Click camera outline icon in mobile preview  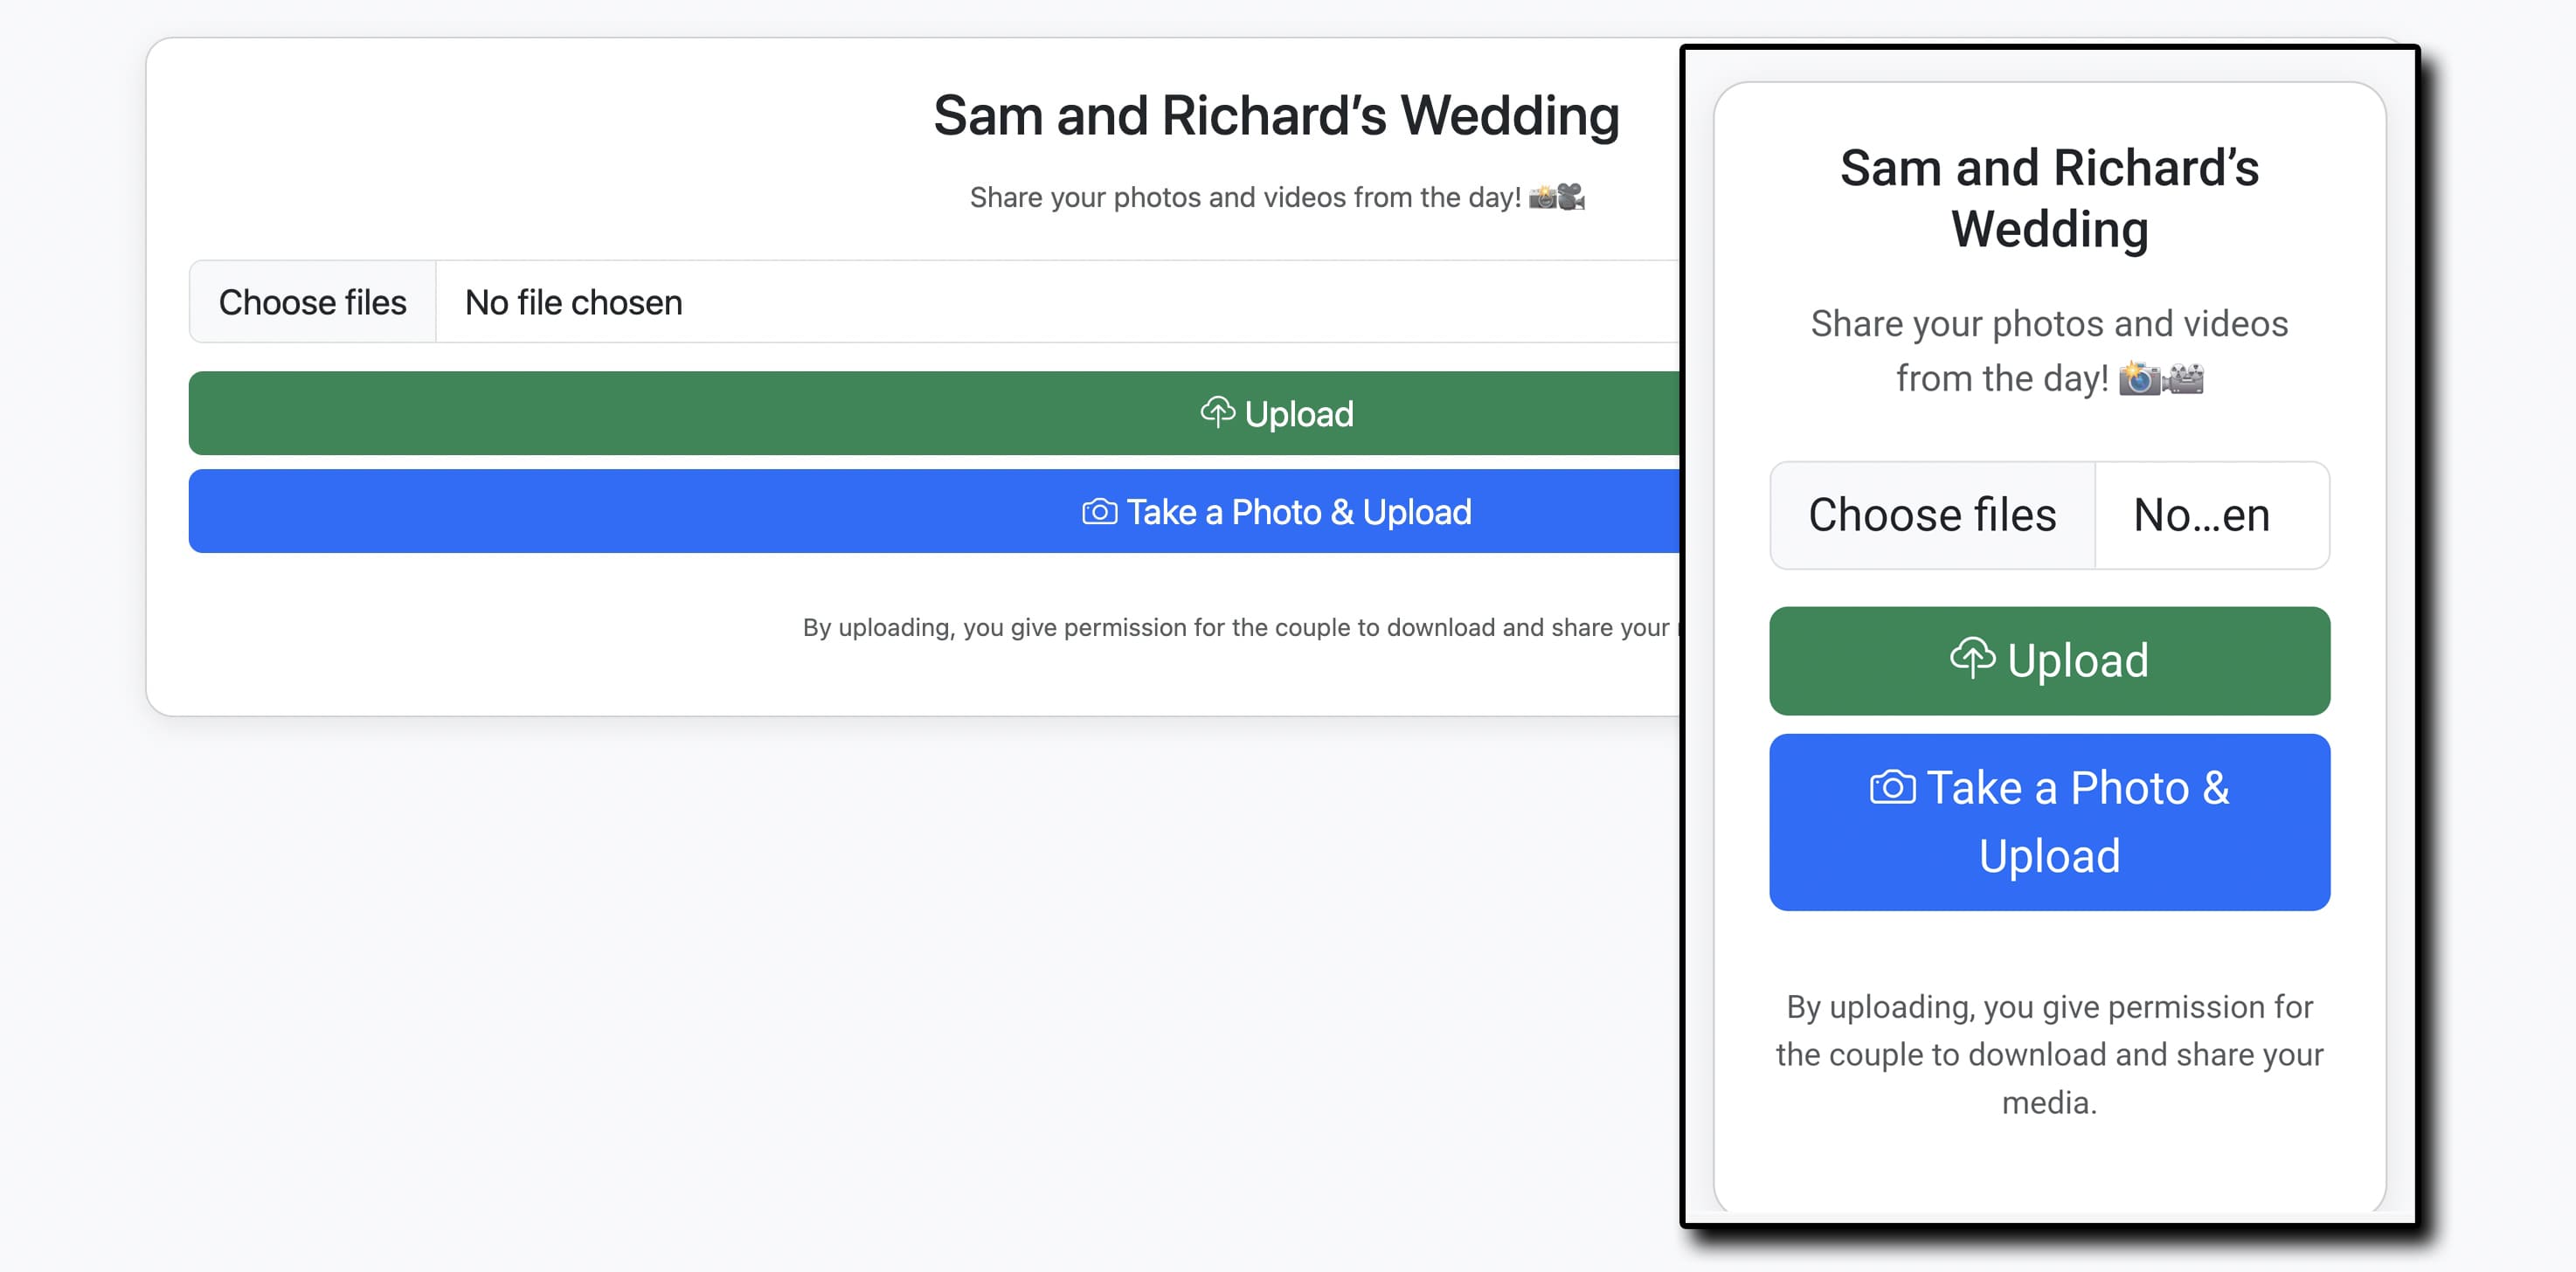pyautogui.click(x=1892, y=787)
